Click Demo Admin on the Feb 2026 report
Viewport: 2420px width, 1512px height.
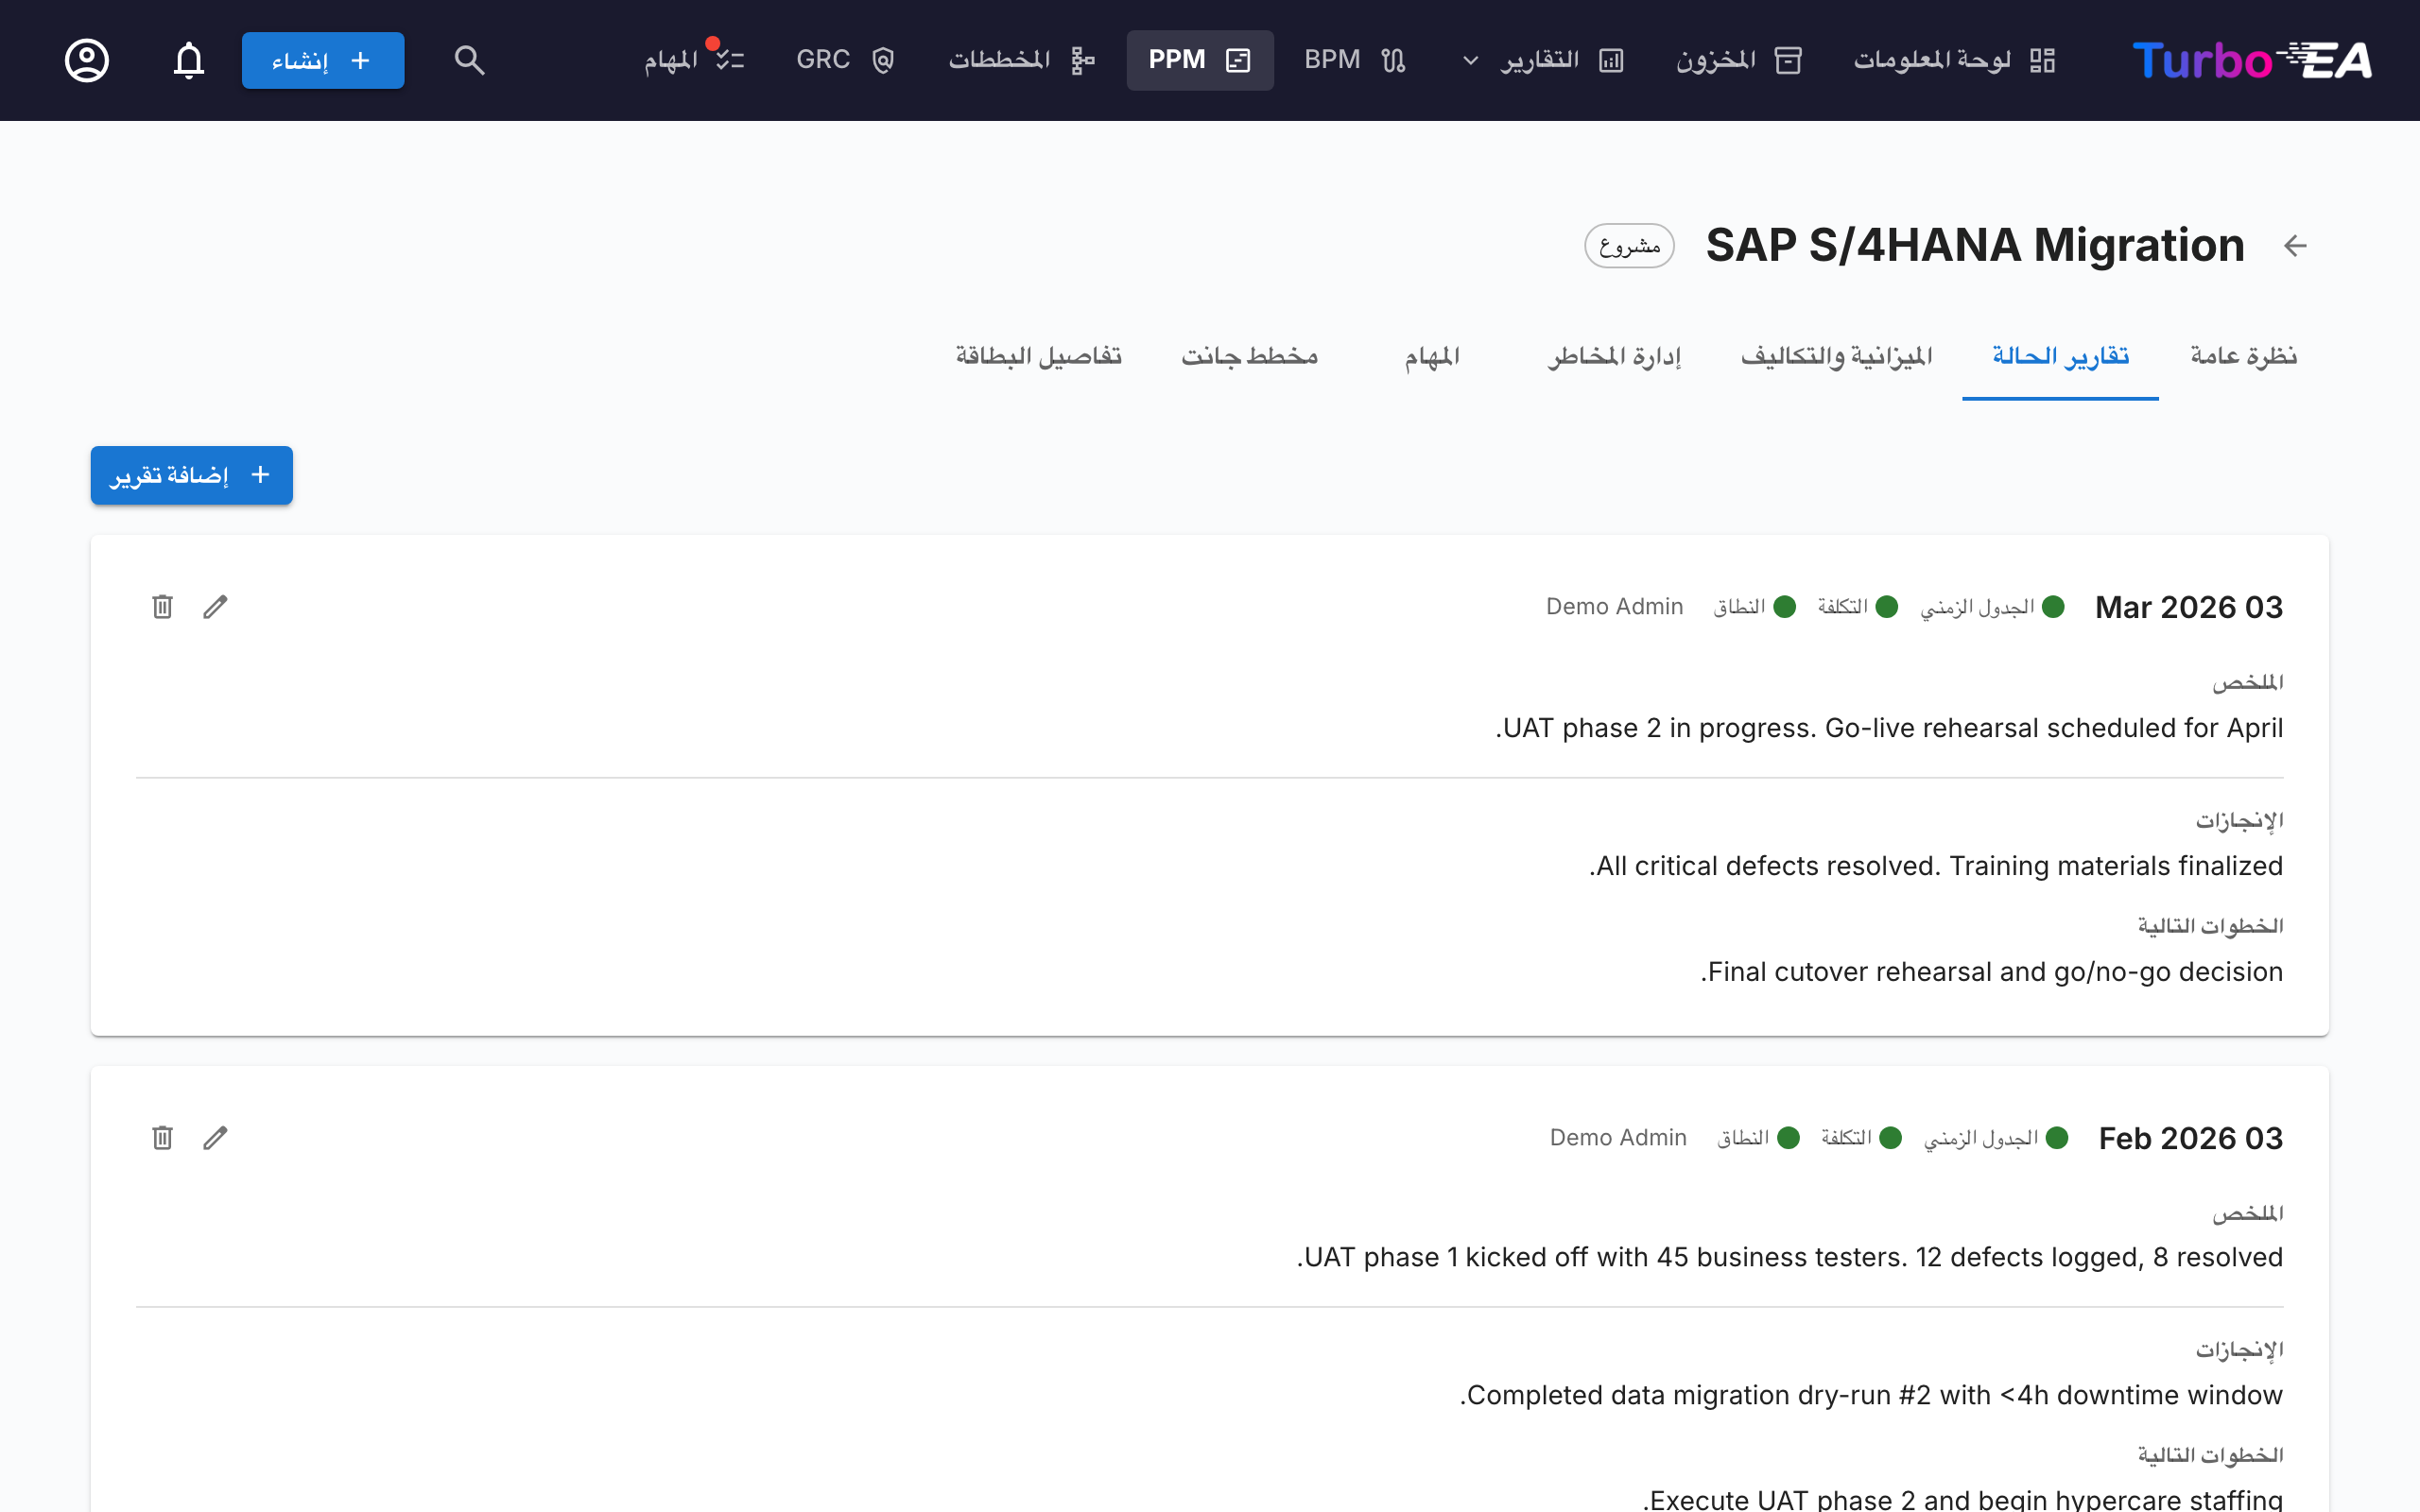[x=1618, y=1138]
